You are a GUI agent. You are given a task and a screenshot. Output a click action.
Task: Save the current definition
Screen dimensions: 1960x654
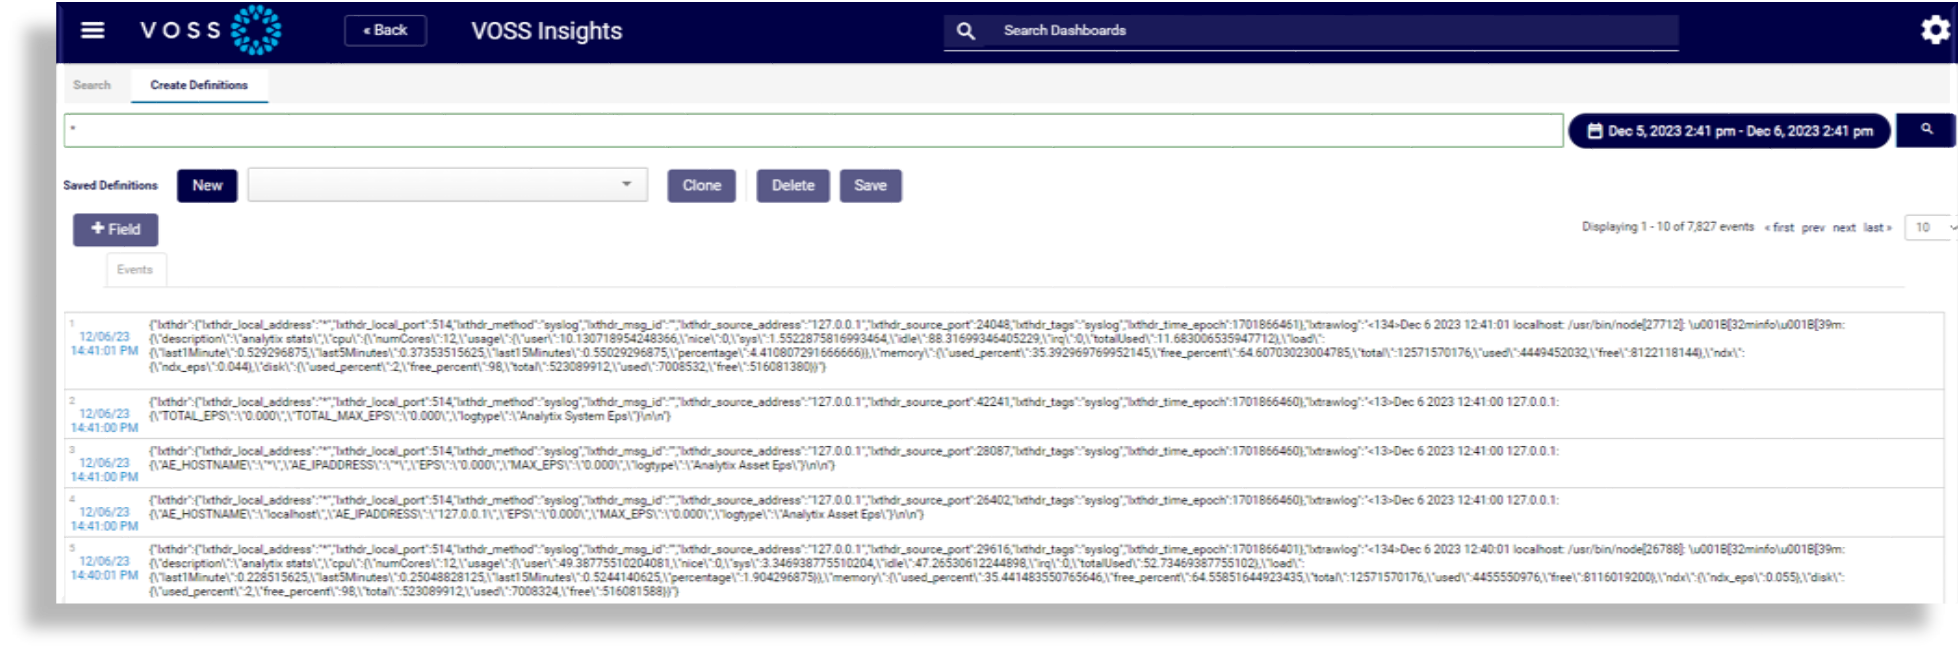point(870,185)
